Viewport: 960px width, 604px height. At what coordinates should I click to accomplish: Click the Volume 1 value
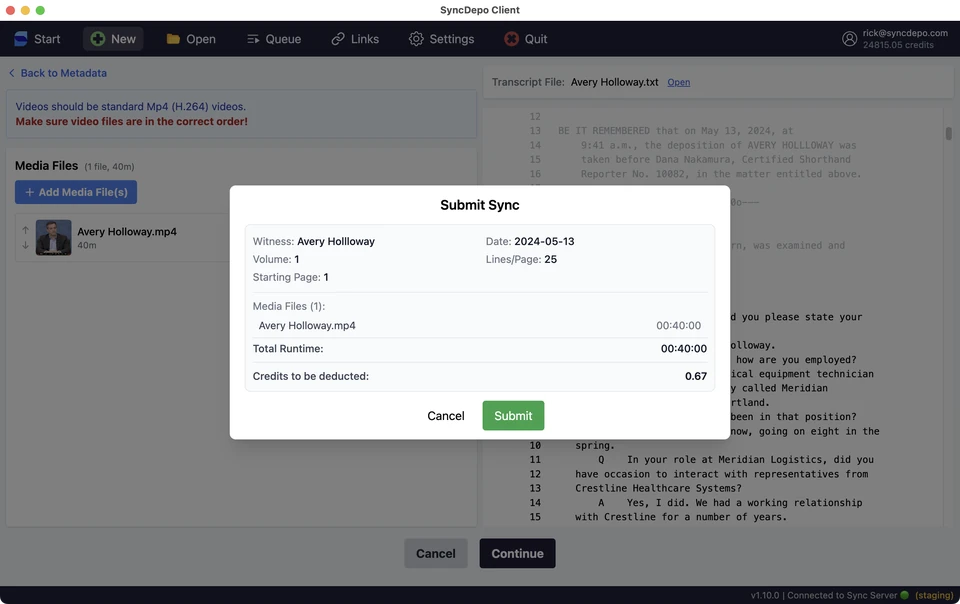click(x=297, y=259)
